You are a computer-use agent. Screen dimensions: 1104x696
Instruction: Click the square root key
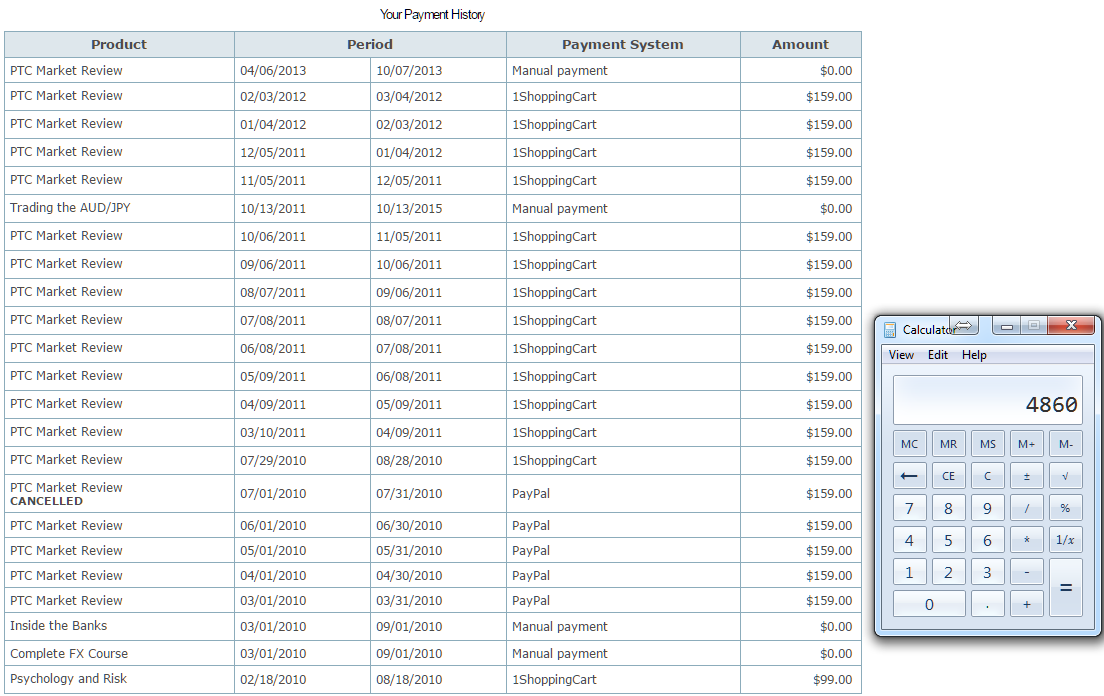(x=1066, y=476)
